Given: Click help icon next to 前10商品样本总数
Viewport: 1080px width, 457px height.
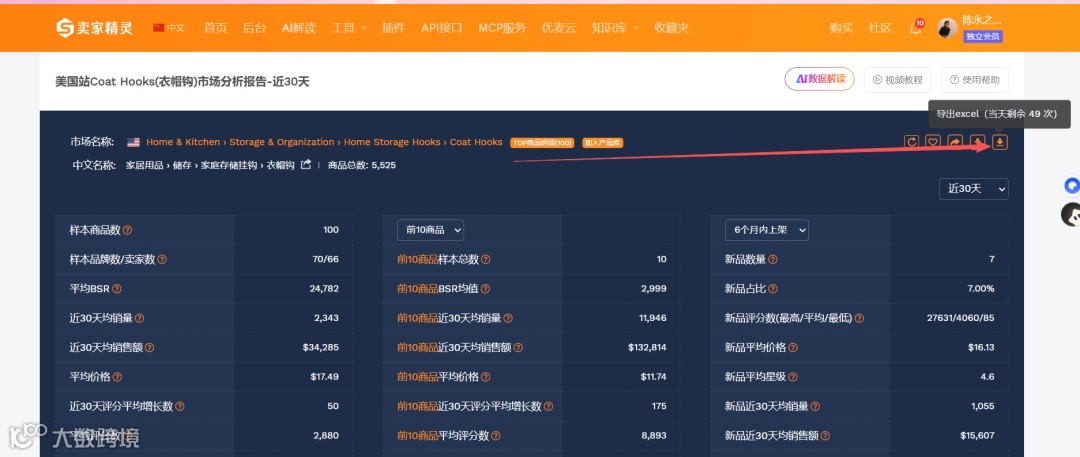Looking at the screenshot, I should (486, 260).
